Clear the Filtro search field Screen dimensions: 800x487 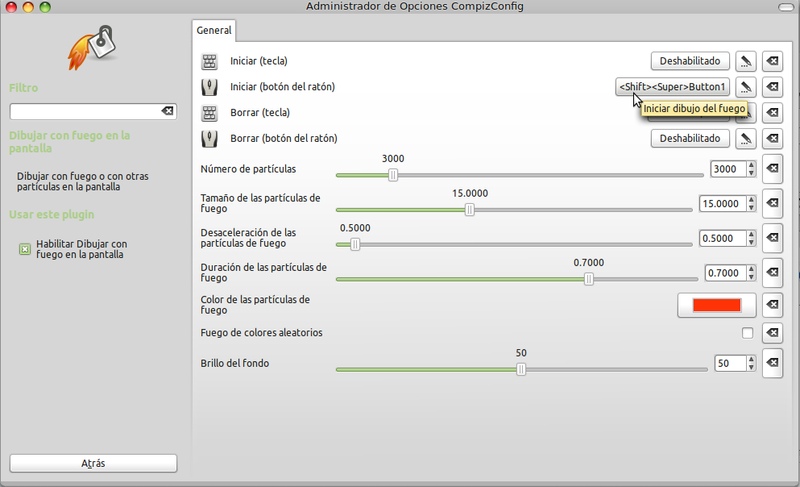click(167, 111)
